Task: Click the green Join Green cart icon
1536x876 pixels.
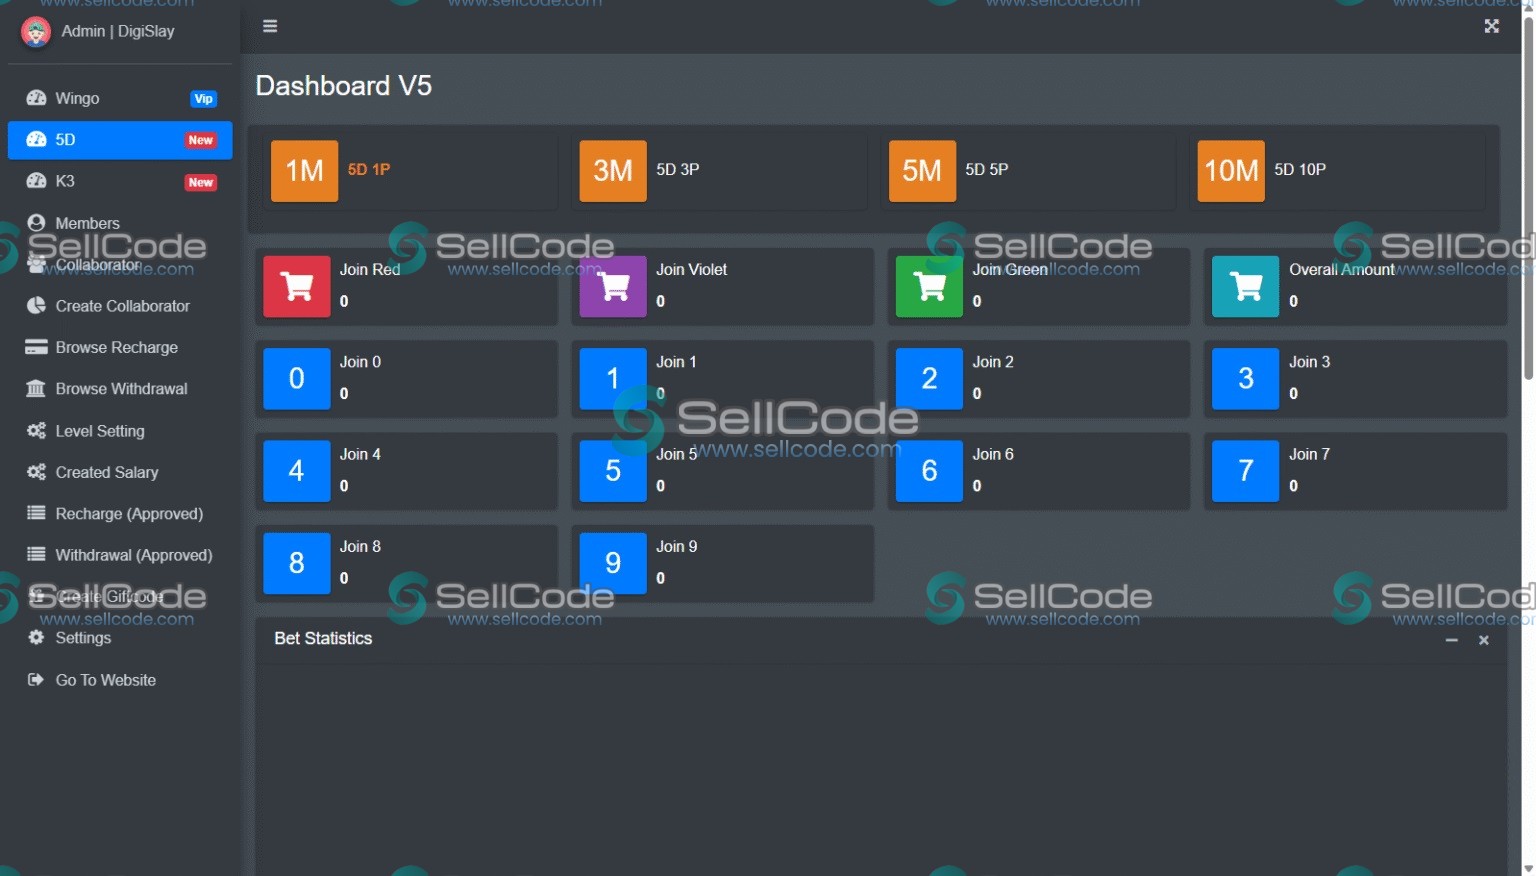Action: pyautogui.click(x=929, y=287)
